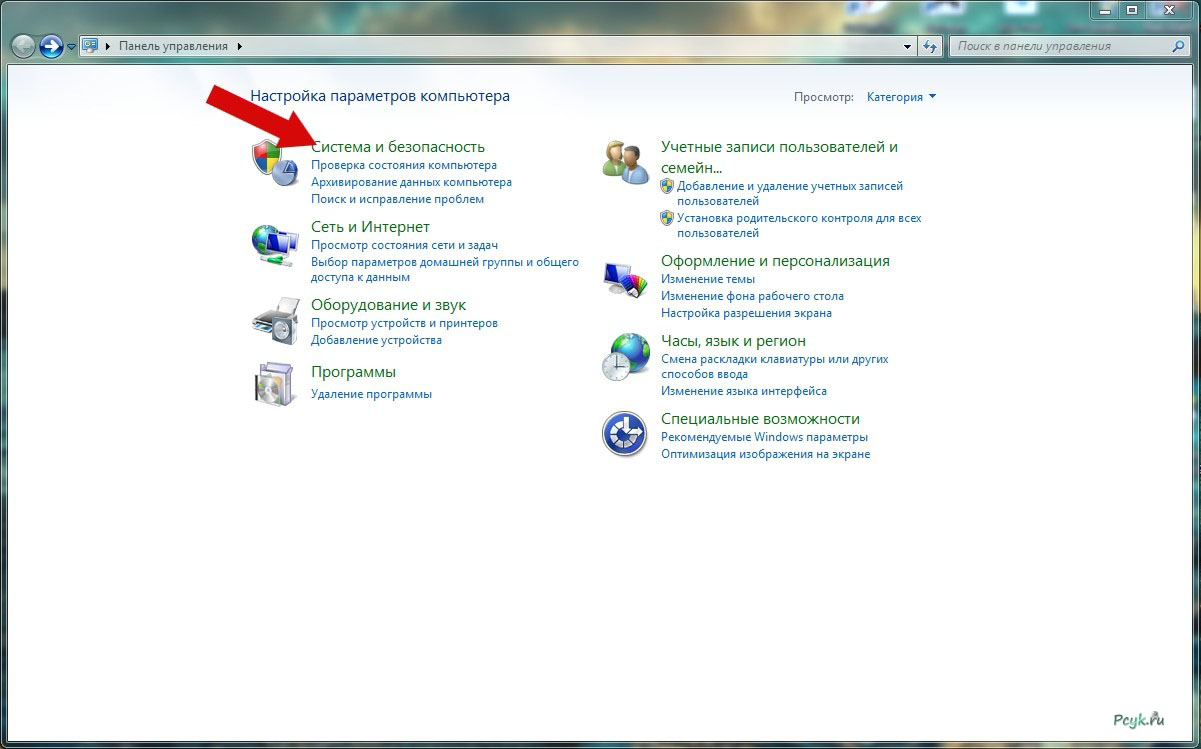Screen dimensions: 1201x749
Task: Open the Категория view dropdown
Action: click(902, 97)
